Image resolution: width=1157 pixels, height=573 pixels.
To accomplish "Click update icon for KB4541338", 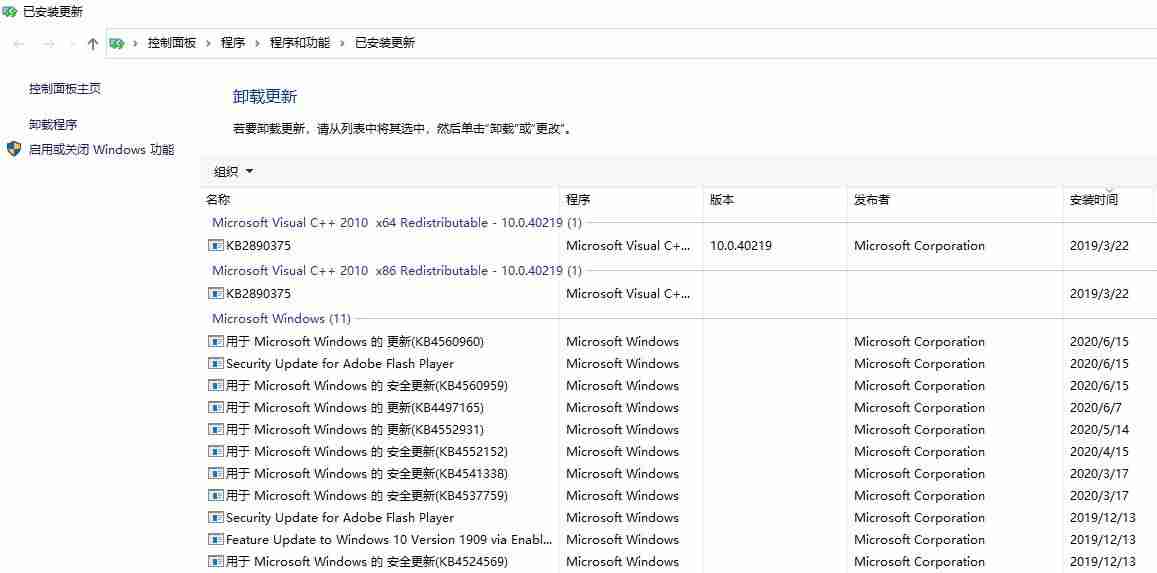I will (x=215, y=473).
